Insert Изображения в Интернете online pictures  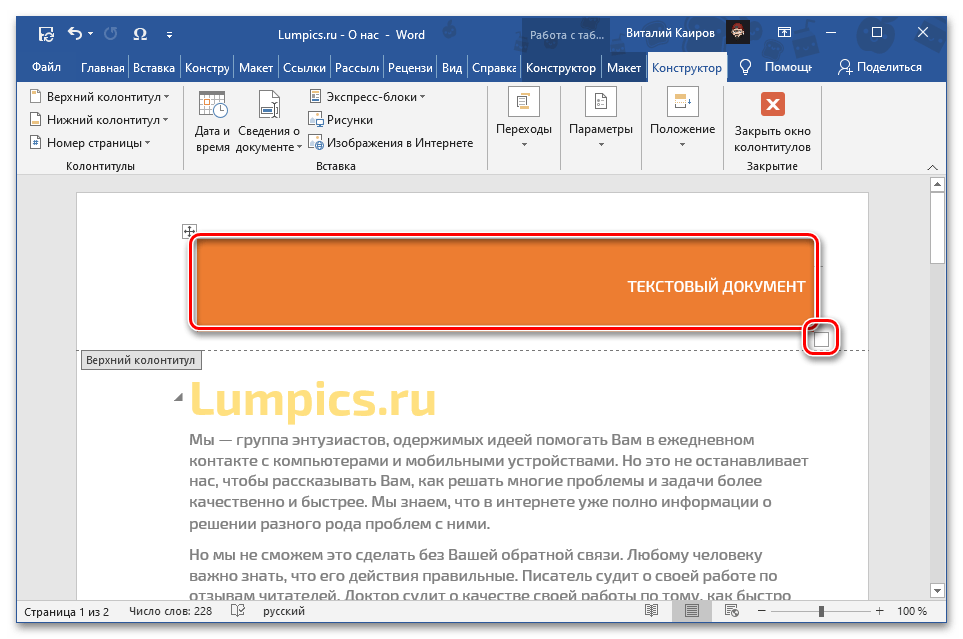390,143
